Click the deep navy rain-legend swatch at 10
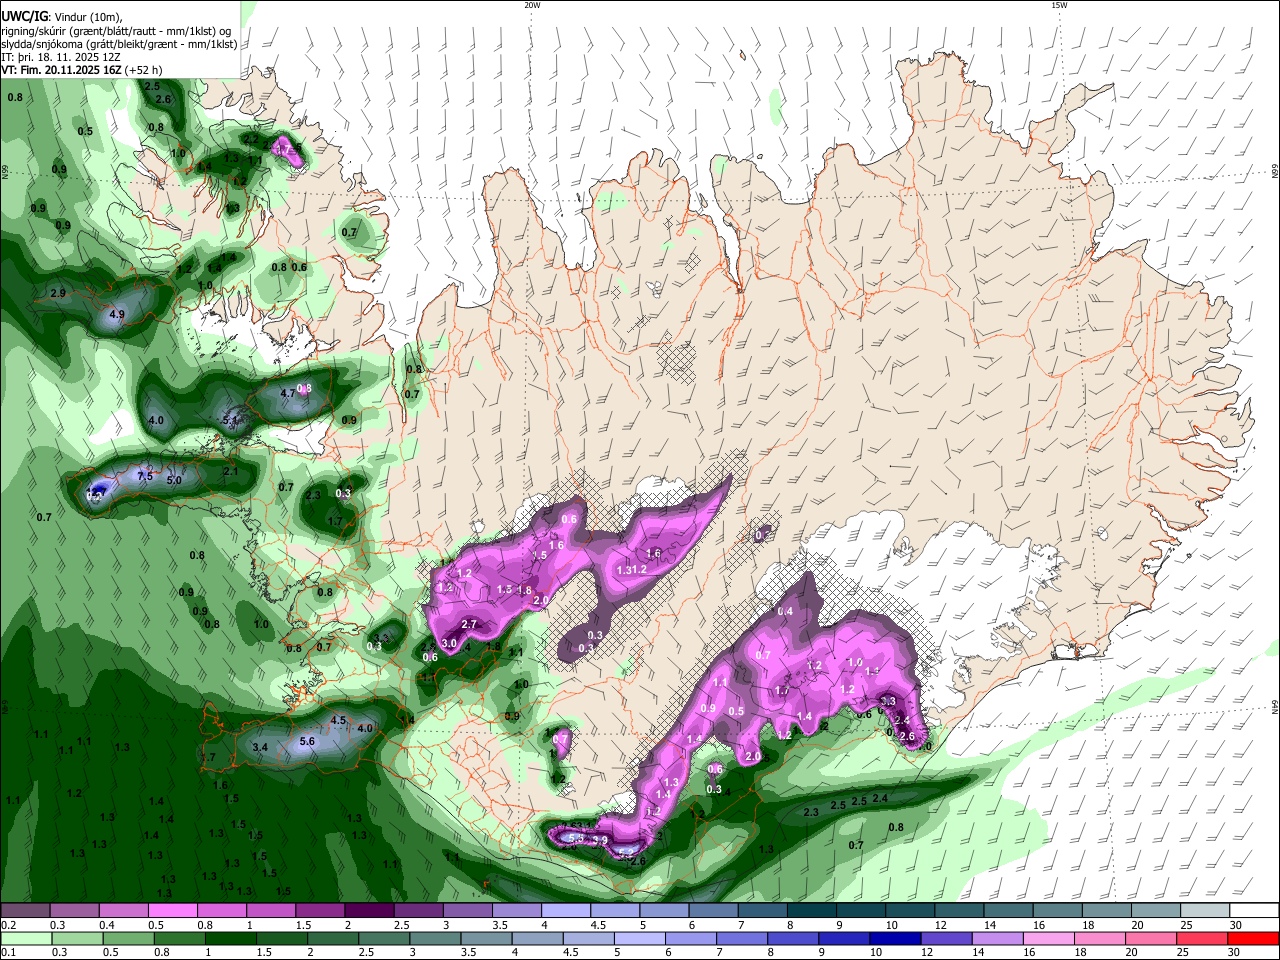This screenshot has width=1280, height=960. [x=893, y=938]
